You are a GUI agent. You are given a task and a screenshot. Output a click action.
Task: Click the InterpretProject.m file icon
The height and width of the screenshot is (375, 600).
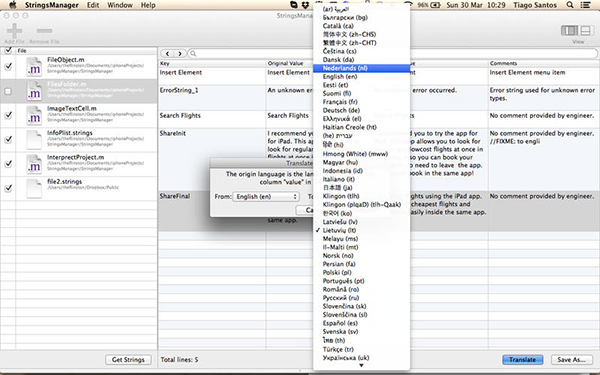[x=34, y=164]
